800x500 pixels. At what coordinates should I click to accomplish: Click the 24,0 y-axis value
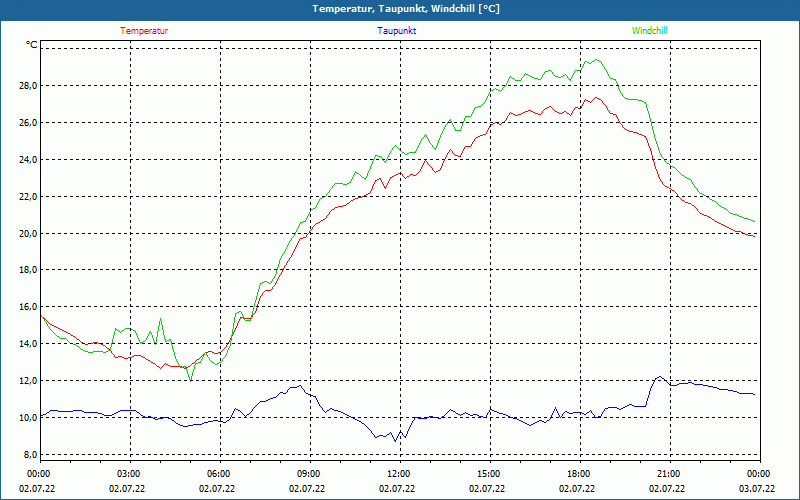[29, 160]
